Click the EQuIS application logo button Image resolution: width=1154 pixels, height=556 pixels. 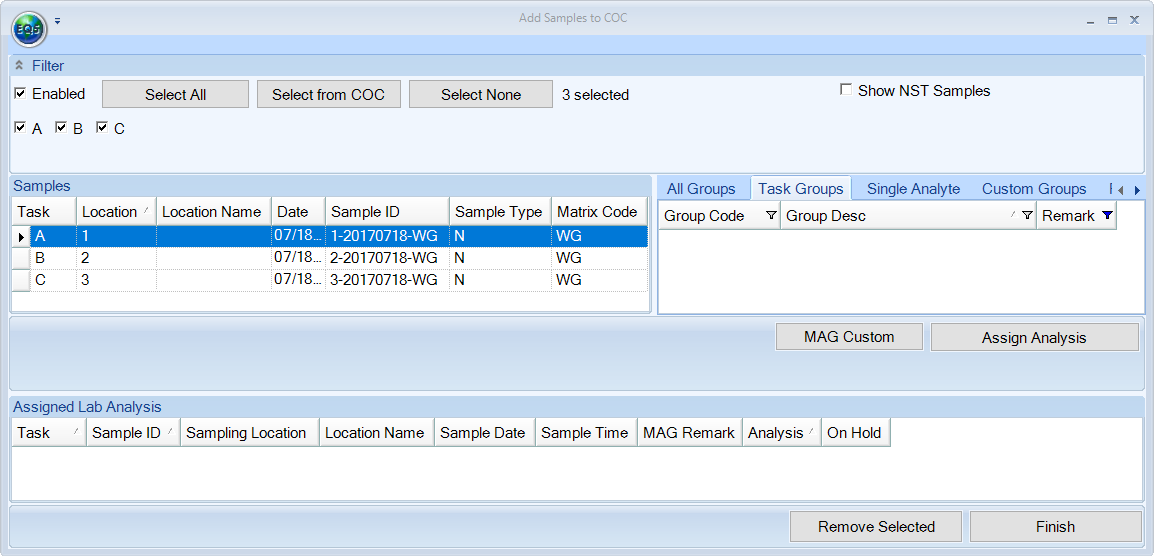(x=29, y=30)
